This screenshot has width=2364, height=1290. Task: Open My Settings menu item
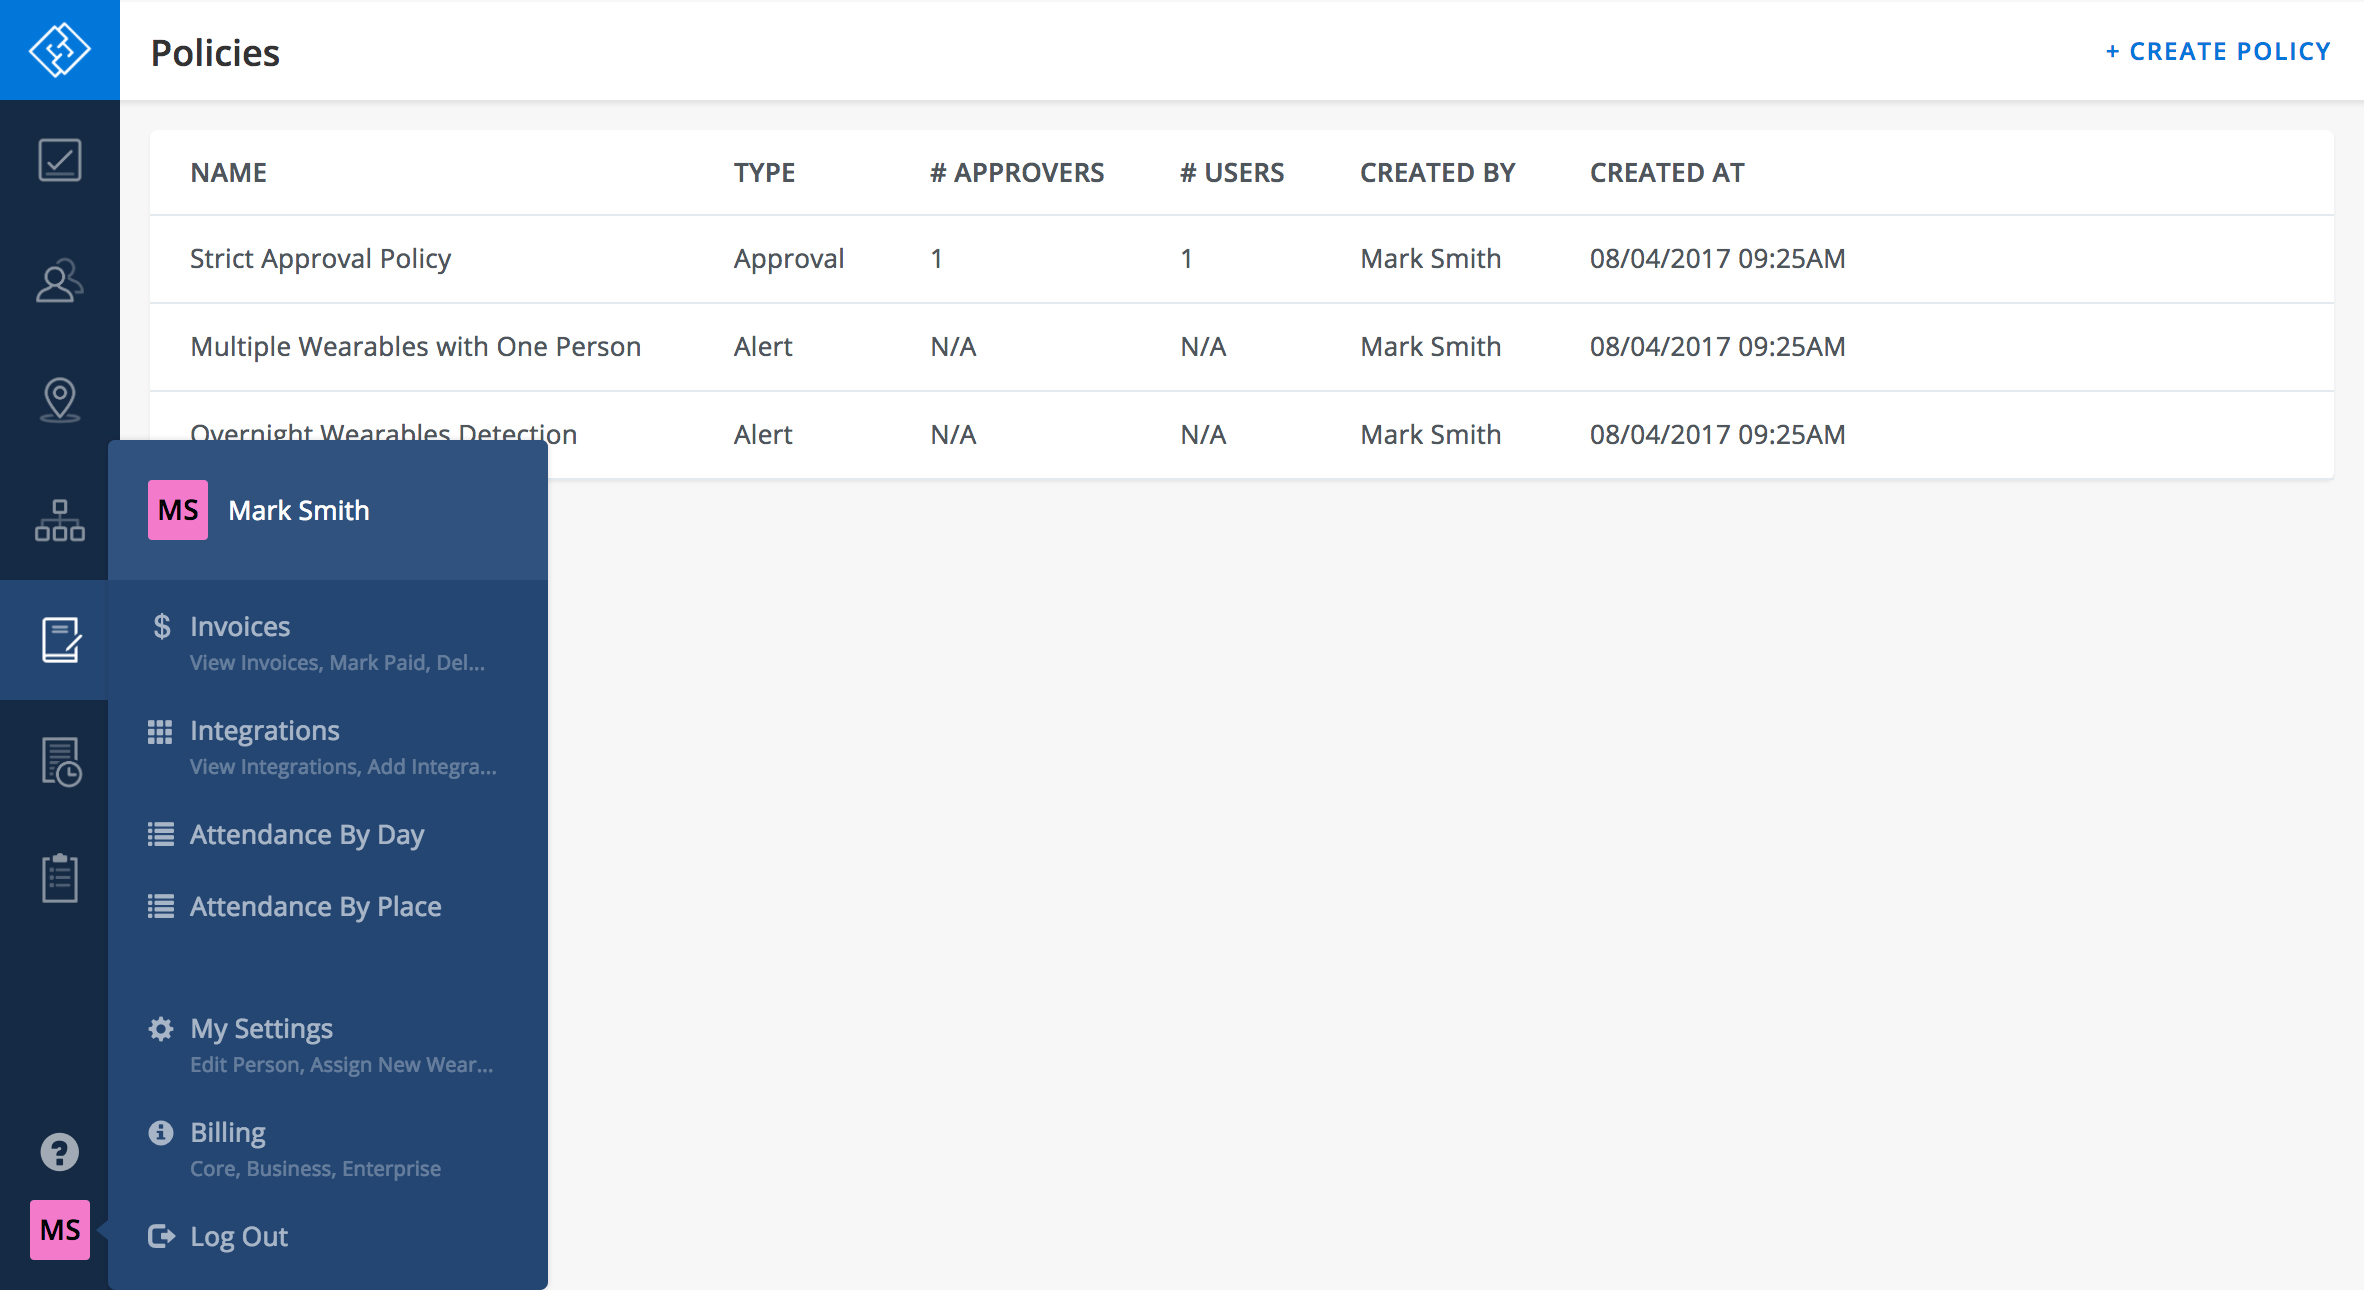coord(261,1029)
